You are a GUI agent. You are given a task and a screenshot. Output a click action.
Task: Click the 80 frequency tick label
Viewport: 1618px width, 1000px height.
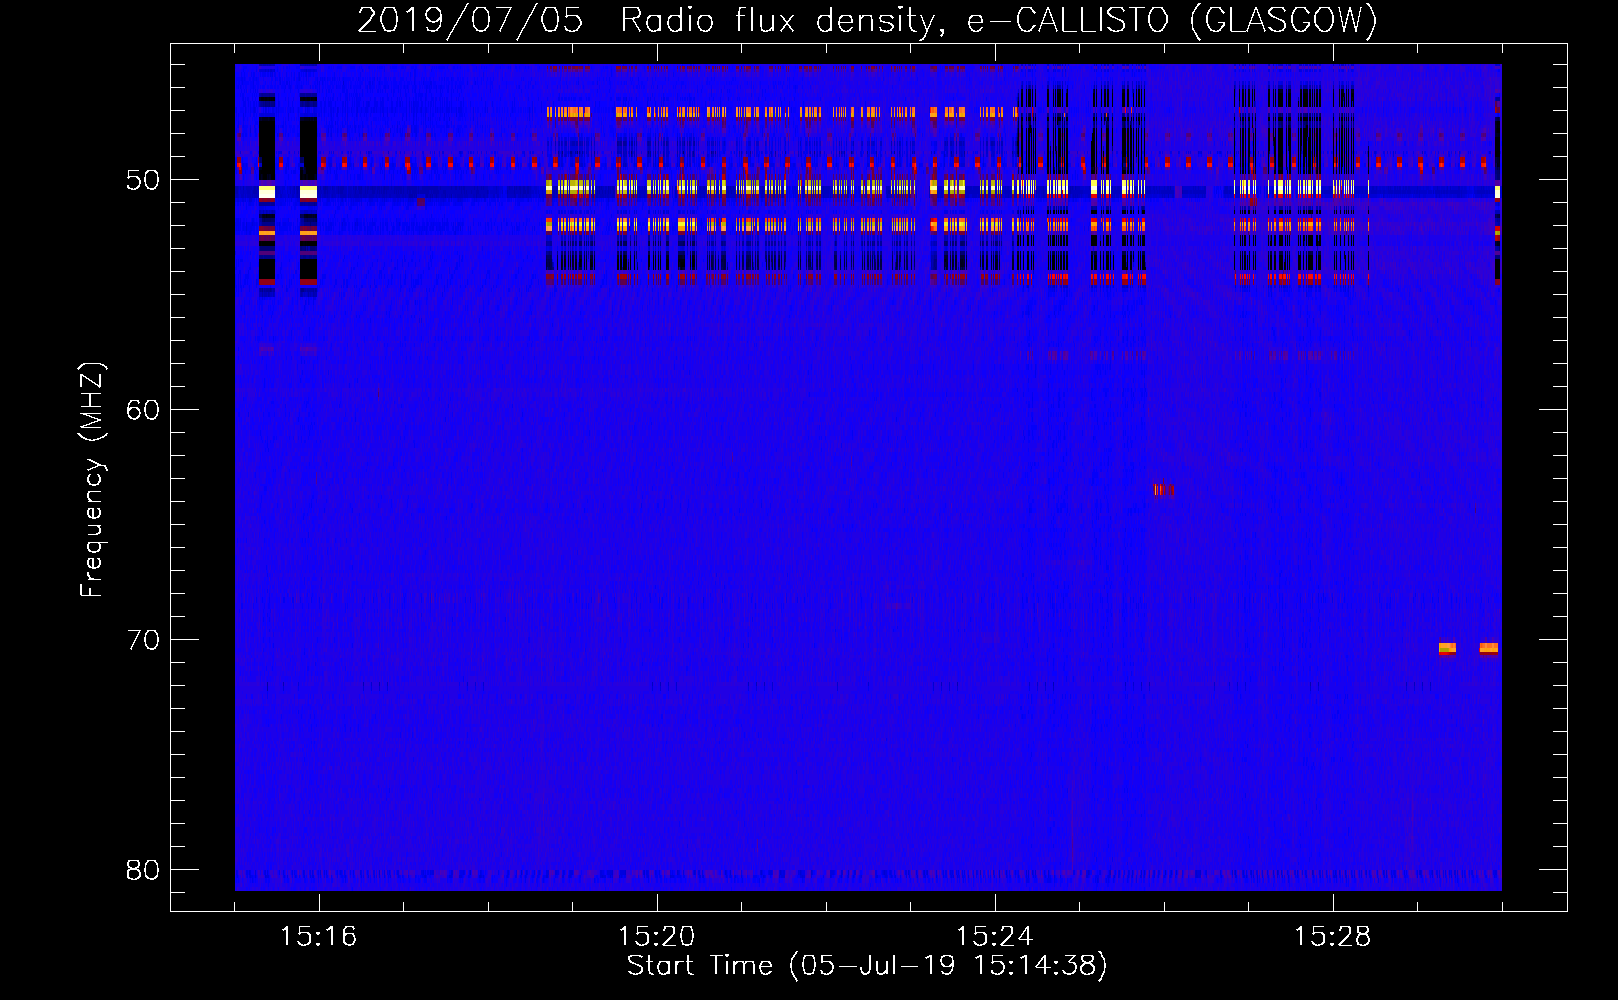tap(143, 870)
